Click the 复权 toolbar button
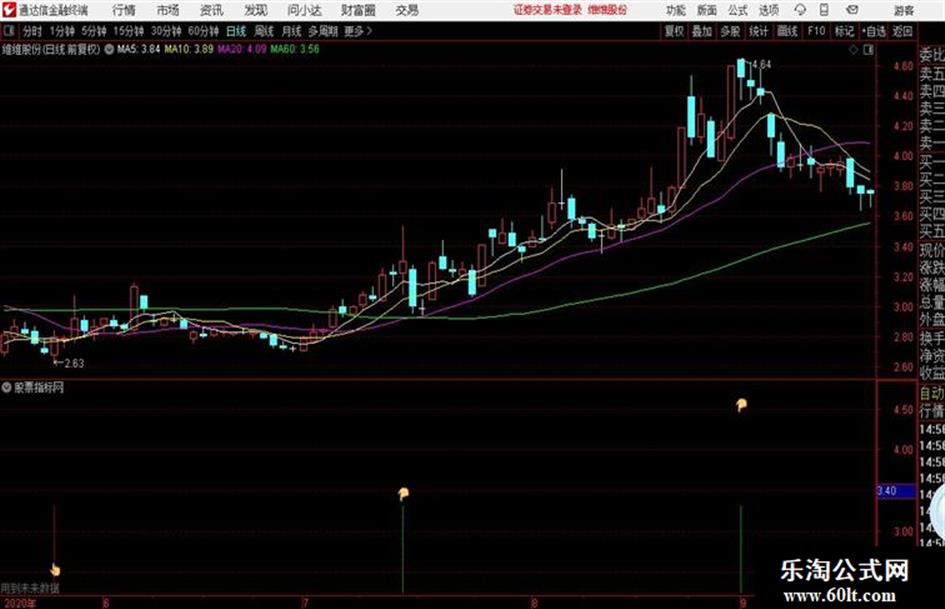945x609 pixels. pyautogui.click(x=674, y=31)
